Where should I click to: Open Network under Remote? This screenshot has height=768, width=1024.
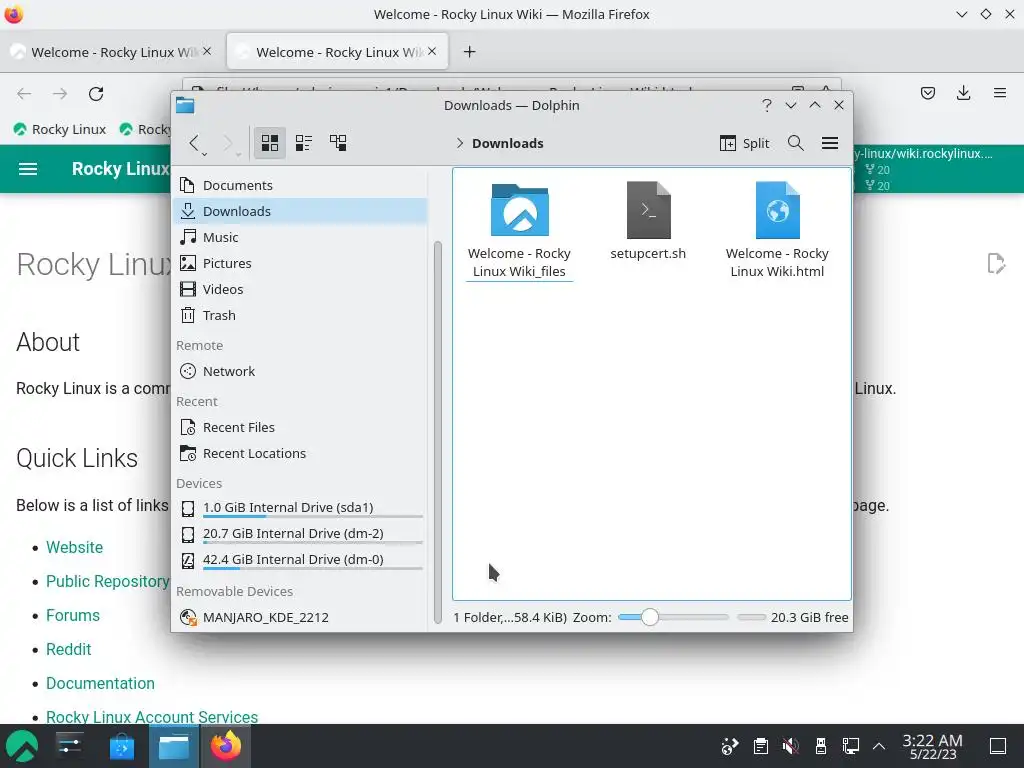point(300,371)
